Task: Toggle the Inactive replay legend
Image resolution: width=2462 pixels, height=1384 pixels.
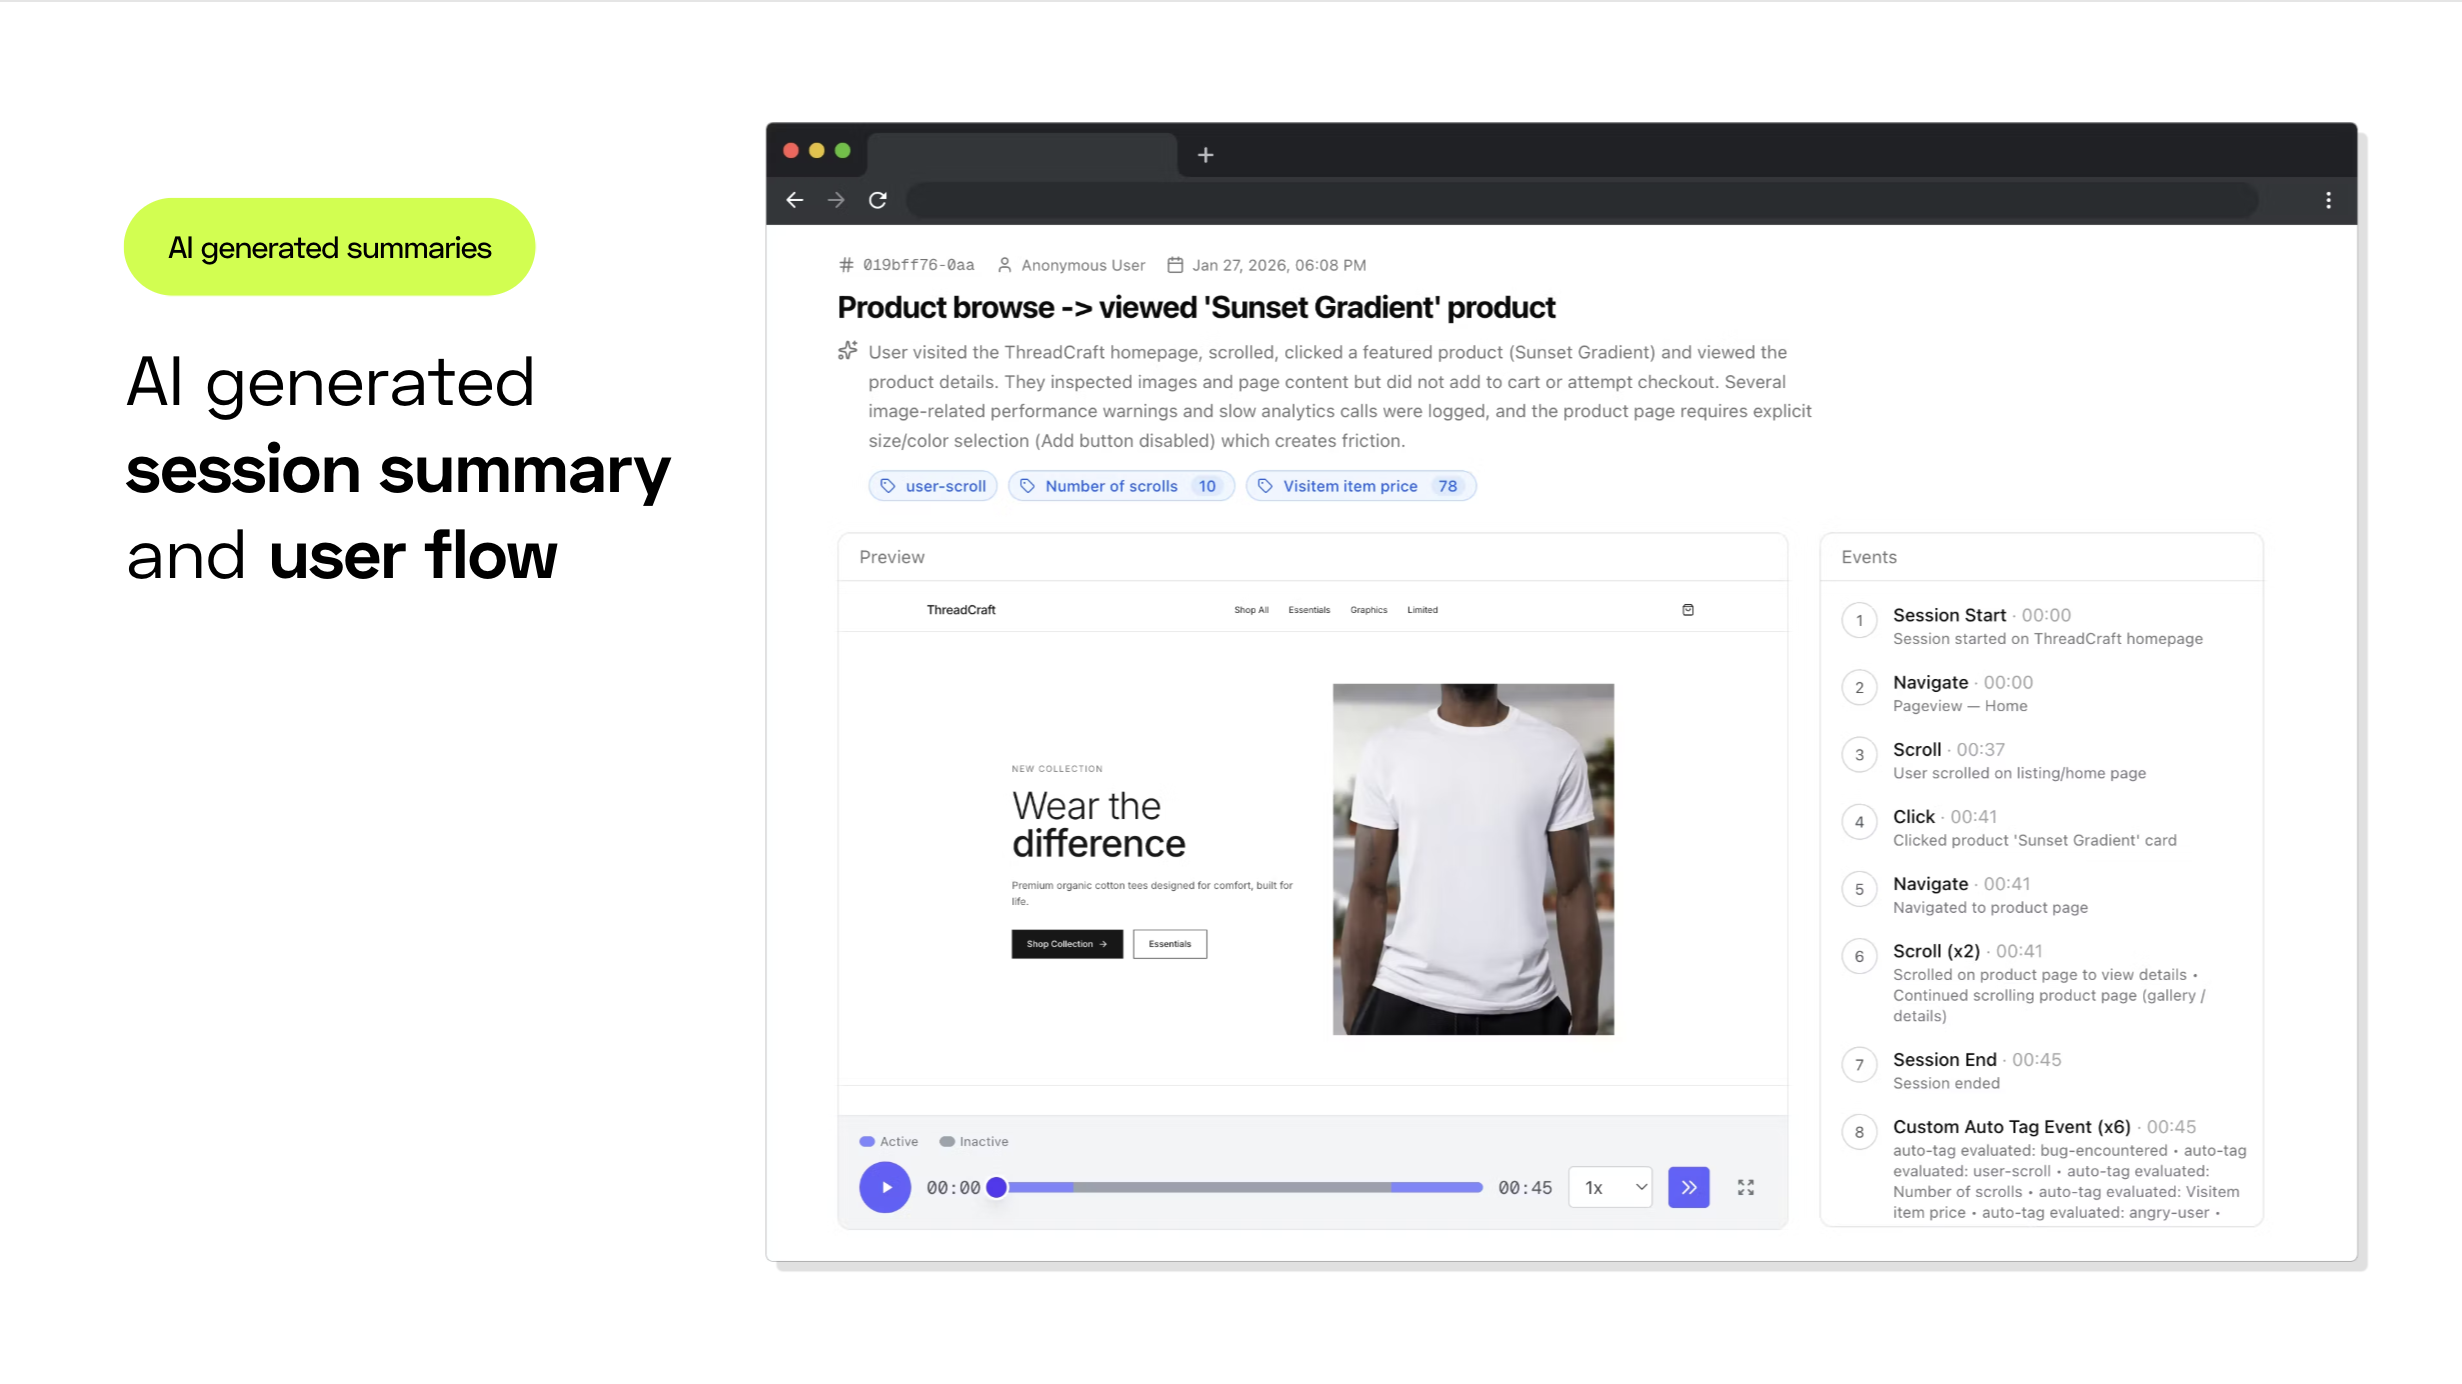Action: (x=973, y=1141)
